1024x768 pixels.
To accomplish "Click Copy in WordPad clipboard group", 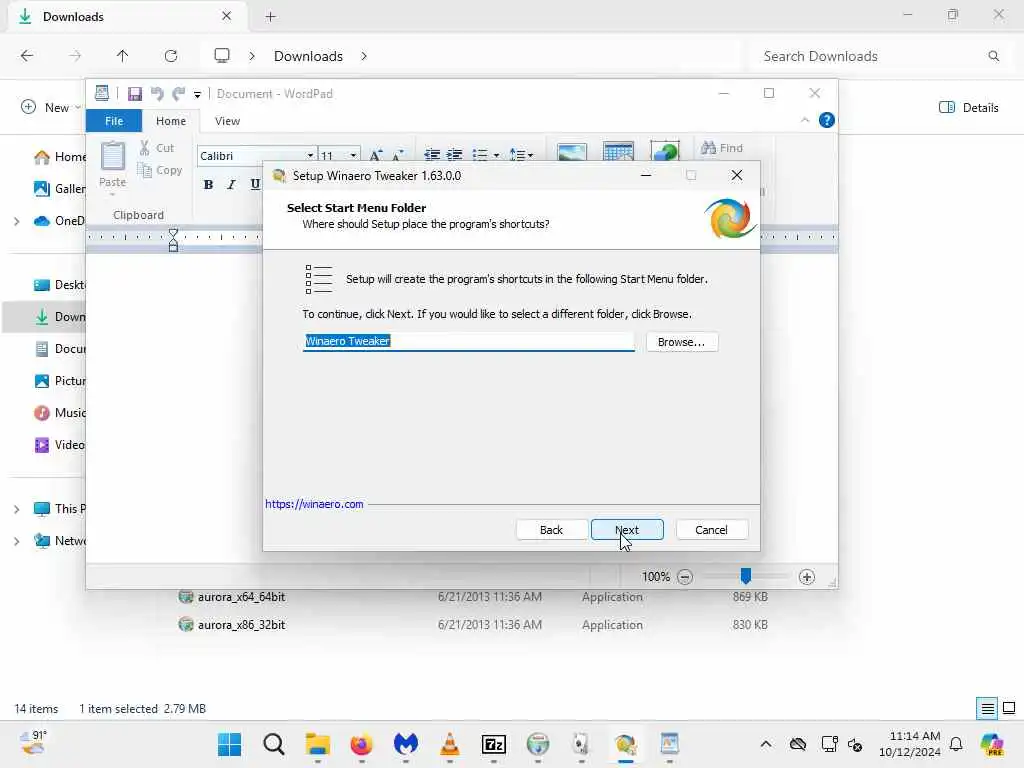I will pyautogui.click(x=159, y=170).
